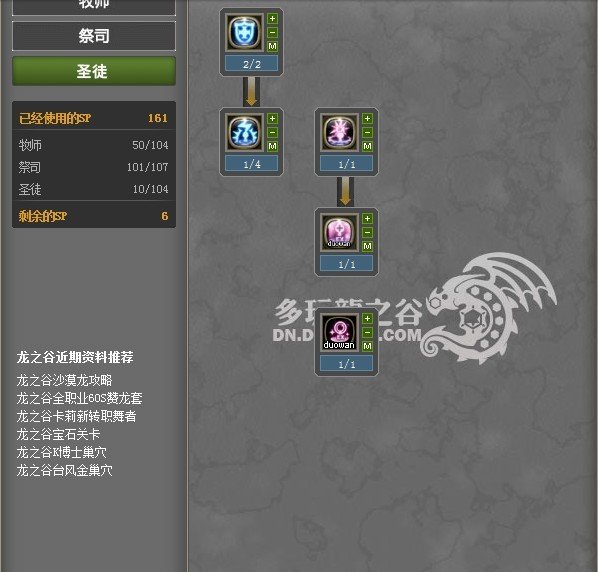Add a point to the 1/4 lightning skill
The width and height of the screenshot is (598, 572).
272,119
